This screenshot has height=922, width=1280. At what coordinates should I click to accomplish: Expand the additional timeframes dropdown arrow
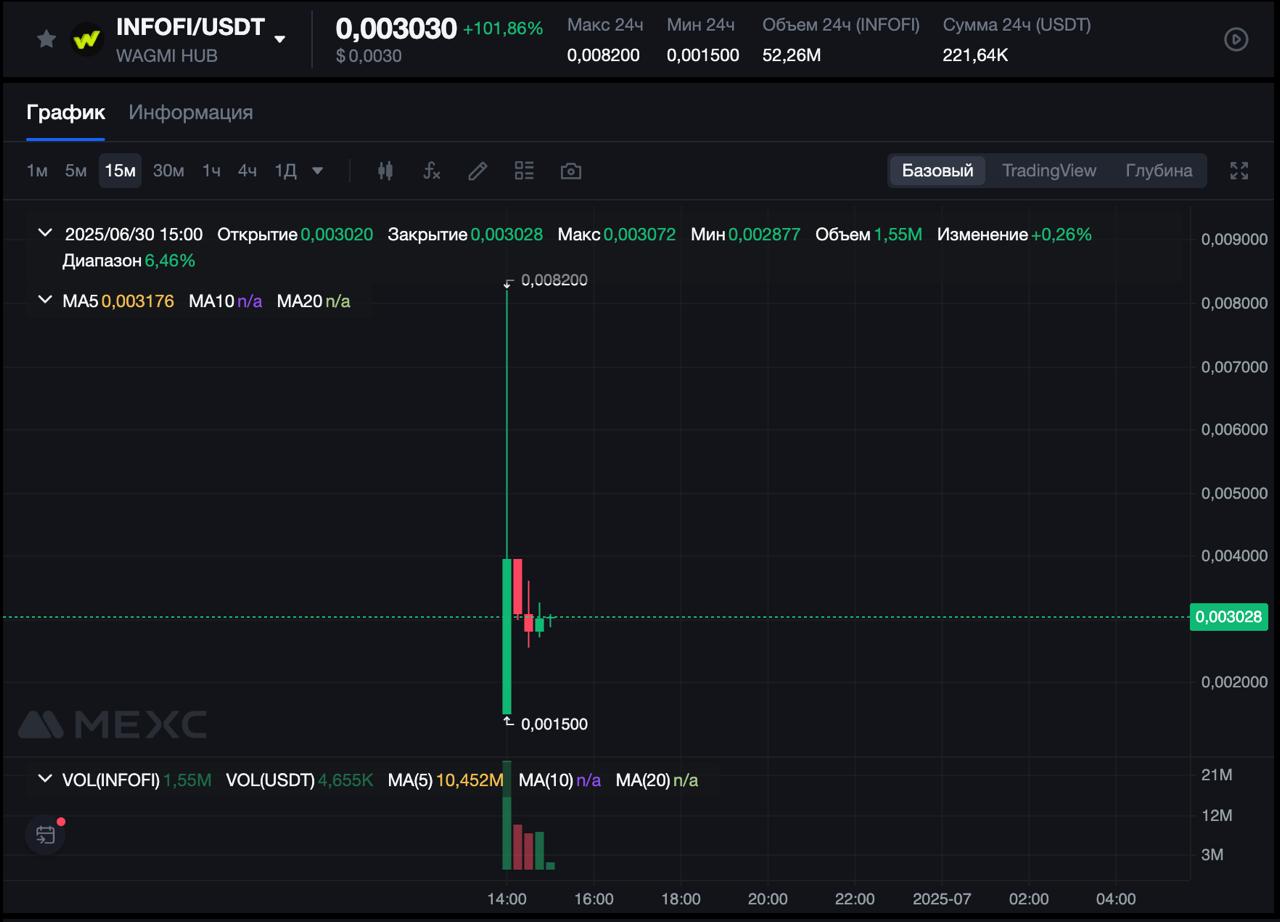tap(318, 171)
